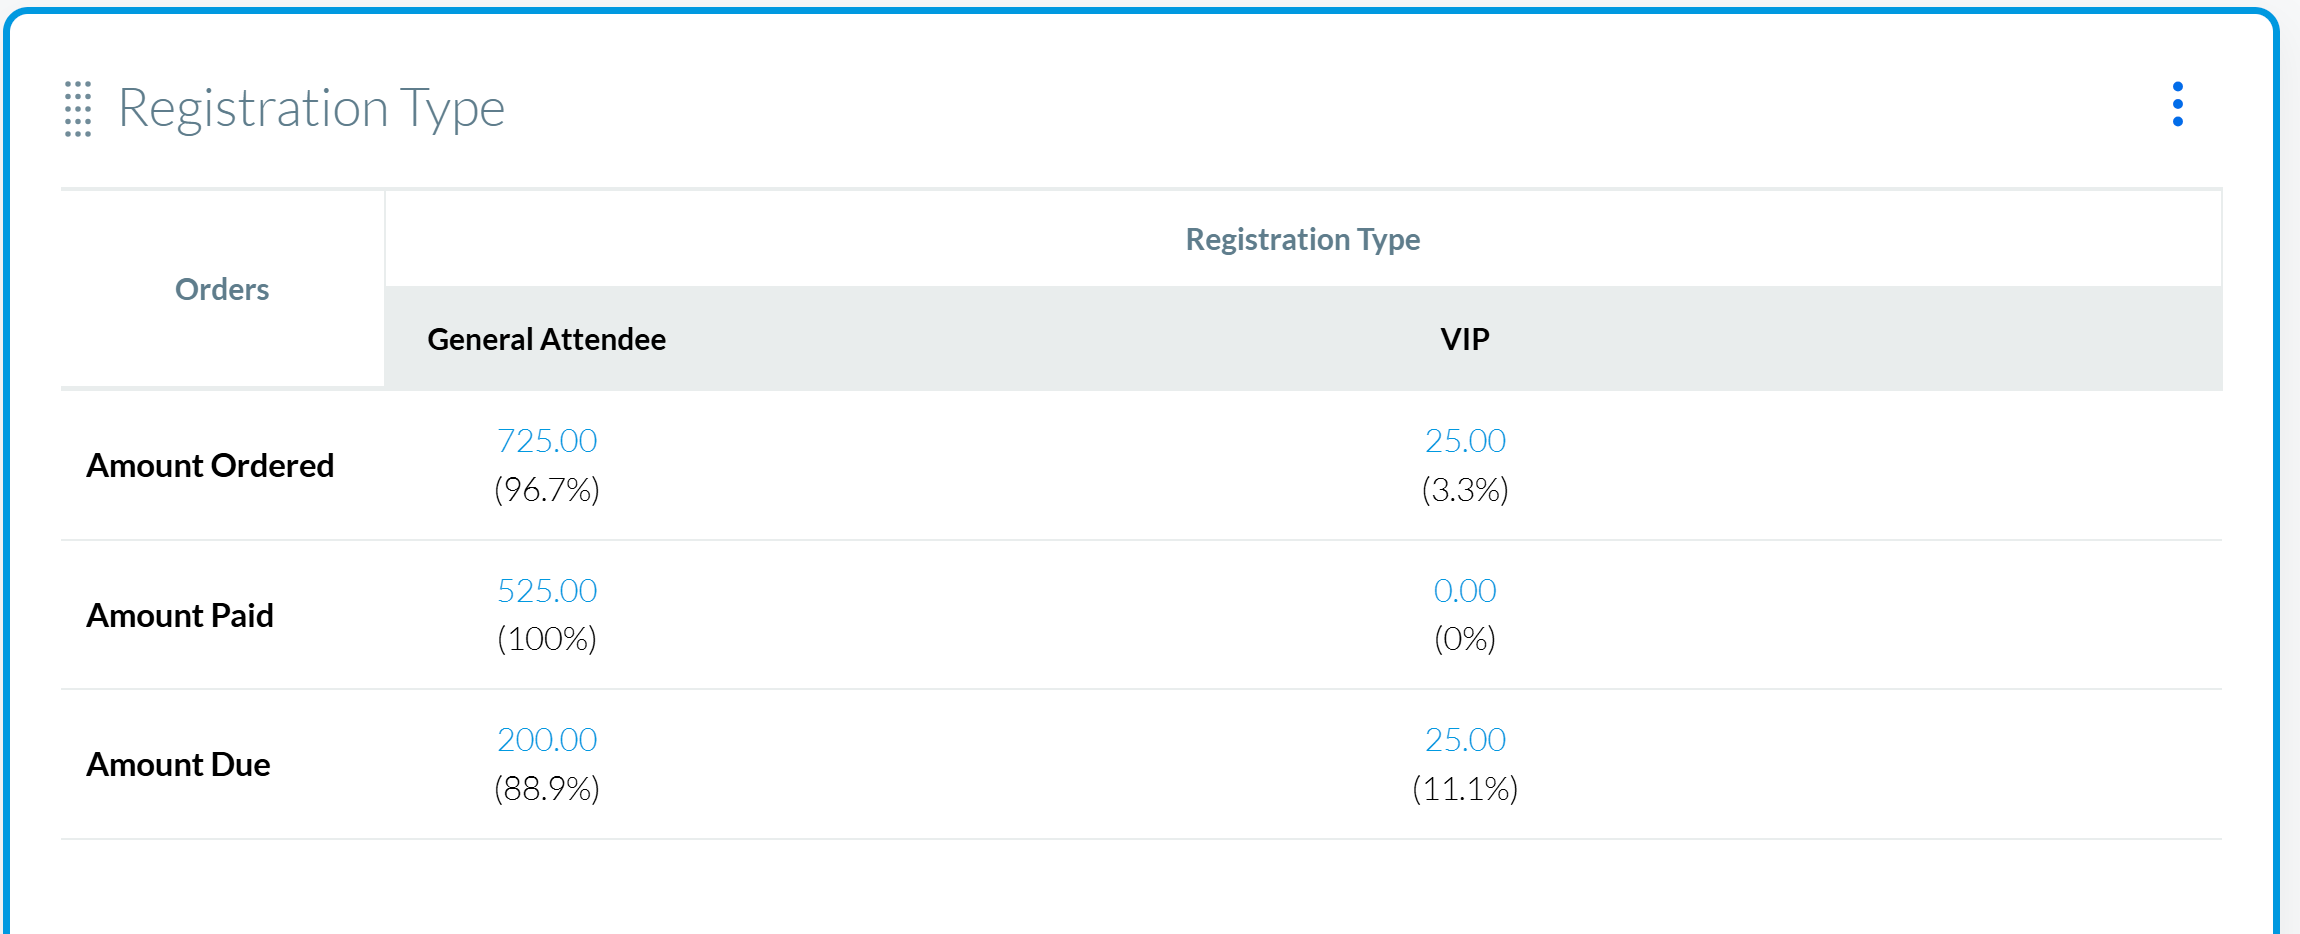Image resolution: width=2300 pixels, height=934 pixels.
Task: Click the Orders header cell
Action: click(222, 290)
